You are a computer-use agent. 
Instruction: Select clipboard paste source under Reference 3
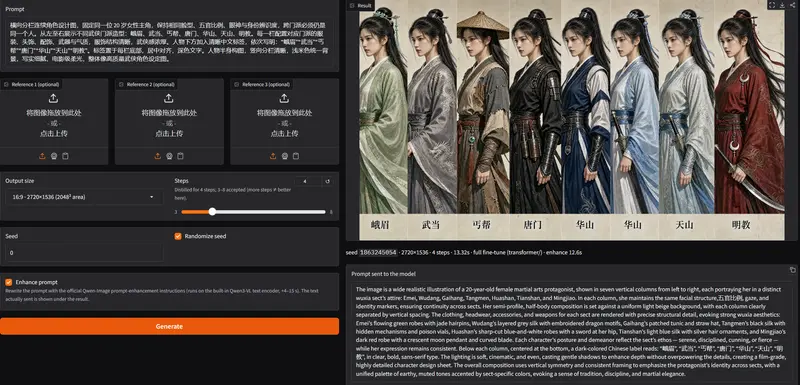(x=296, y=156)
